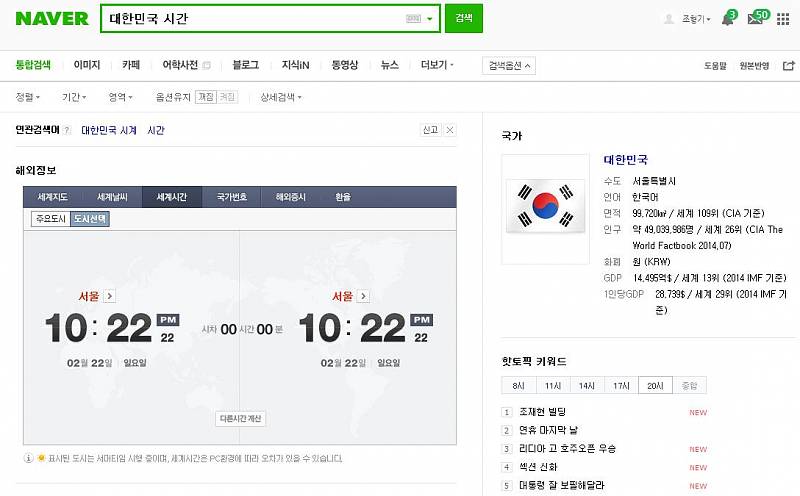
Task: Select the 주요도시 toggle option
Action: click(x=50, y=218)
